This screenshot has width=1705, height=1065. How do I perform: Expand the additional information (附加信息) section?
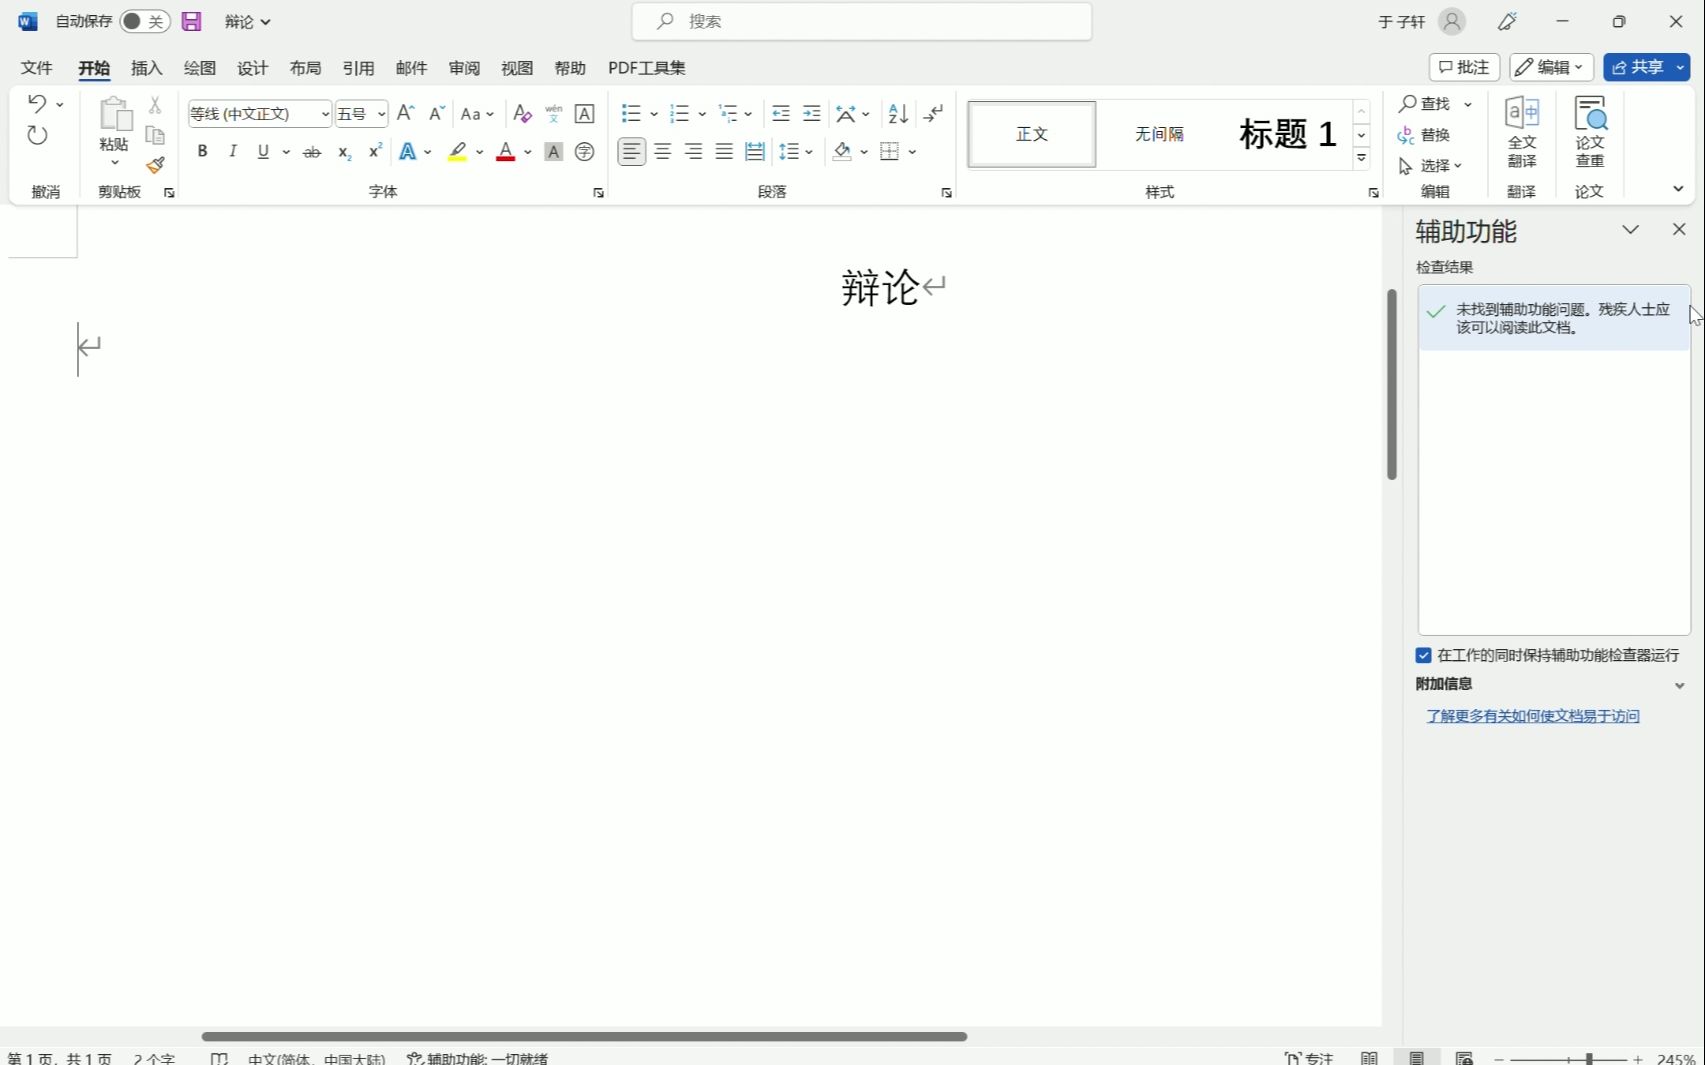coord(1680,686)
